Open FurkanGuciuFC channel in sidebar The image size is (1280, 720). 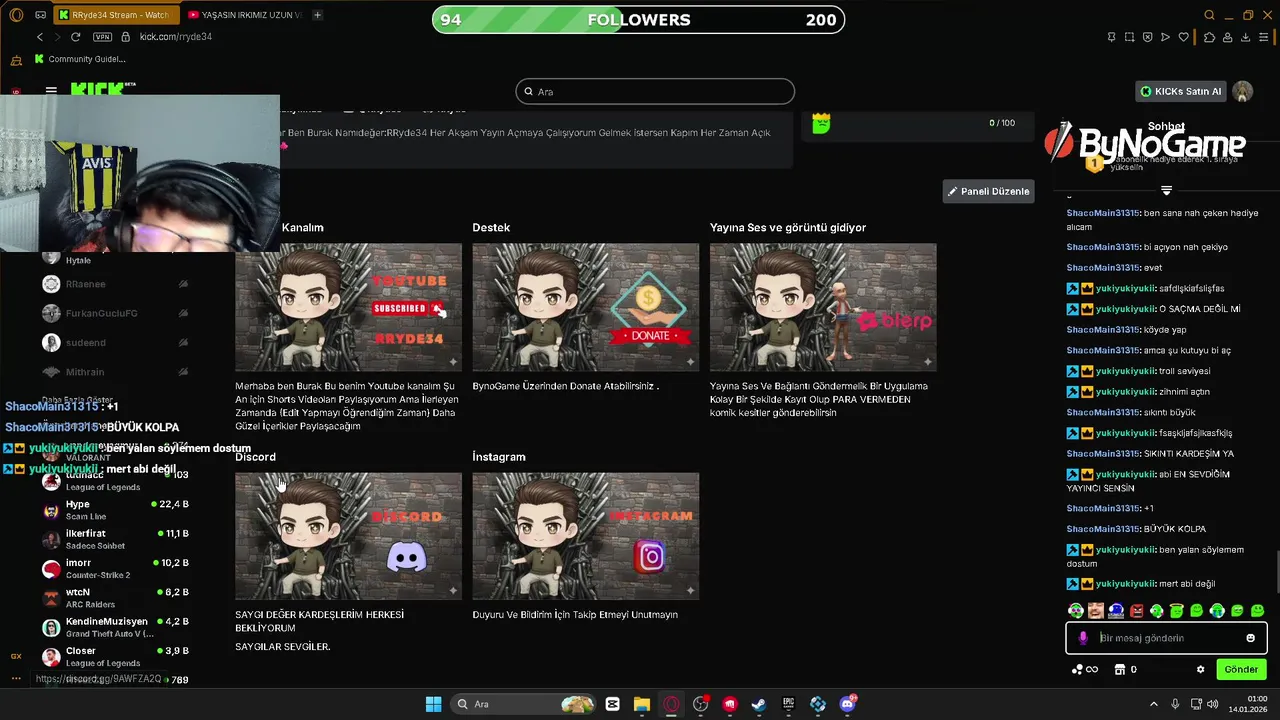115,313
